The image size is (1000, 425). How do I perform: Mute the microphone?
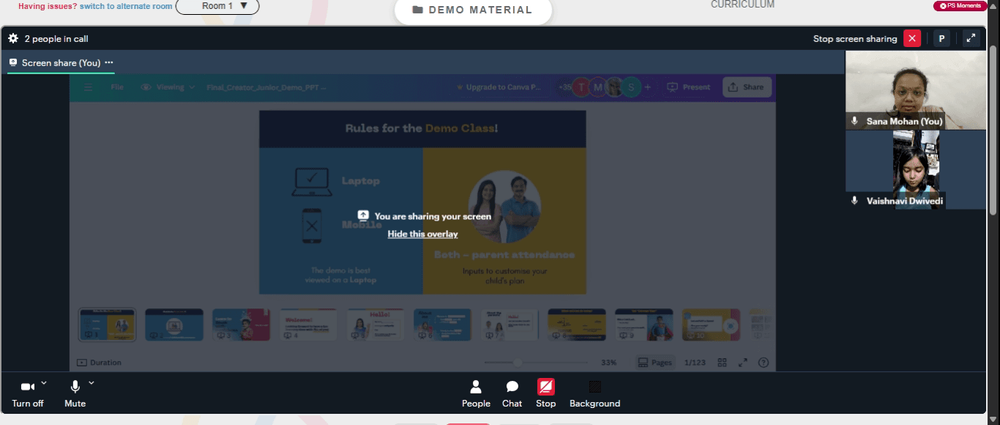[x=75, y=394]
